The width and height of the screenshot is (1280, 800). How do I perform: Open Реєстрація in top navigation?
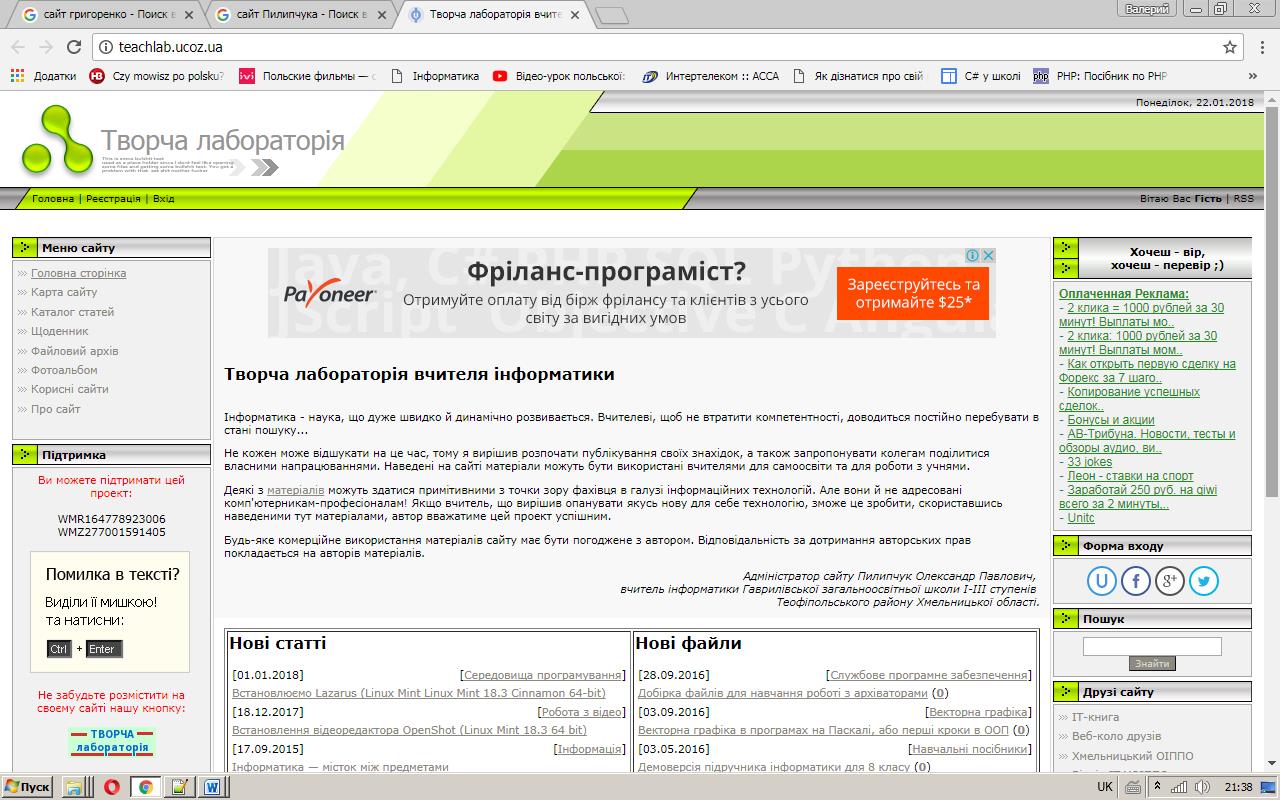113,199
